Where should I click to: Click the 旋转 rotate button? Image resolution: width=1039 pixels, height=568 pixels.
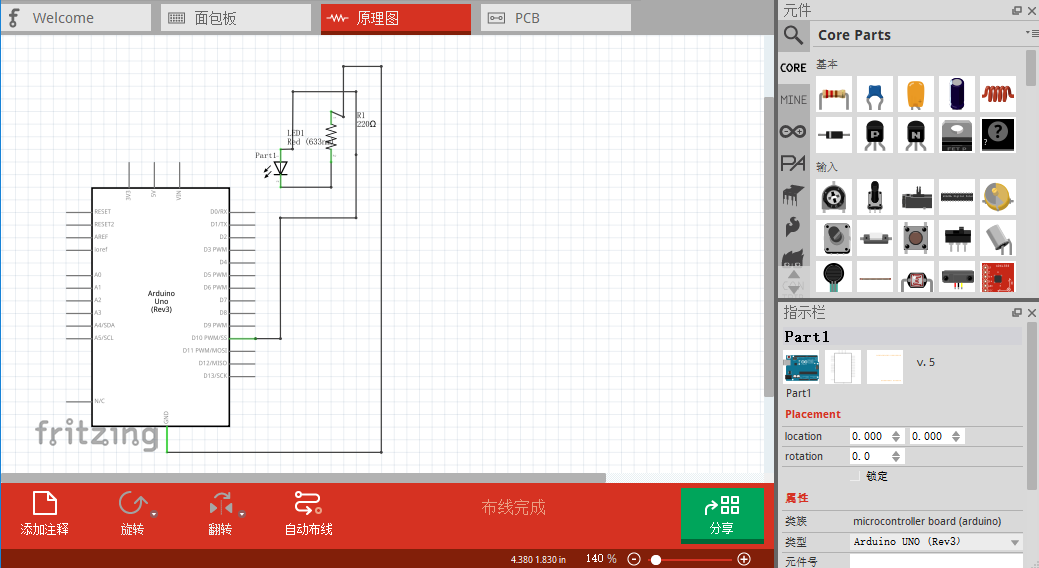tap(132, 514)
